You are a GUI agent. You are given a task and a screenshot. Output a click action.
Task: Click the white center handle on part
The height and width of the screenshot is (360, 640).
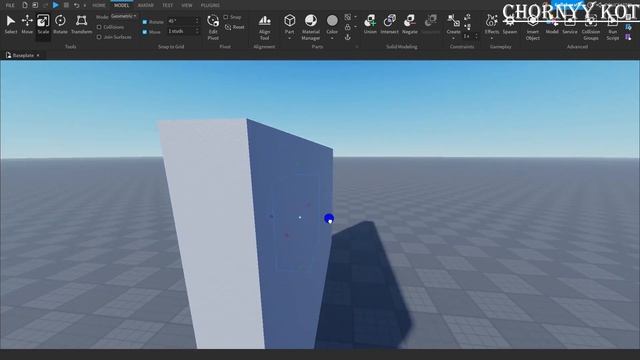(300, 218)
